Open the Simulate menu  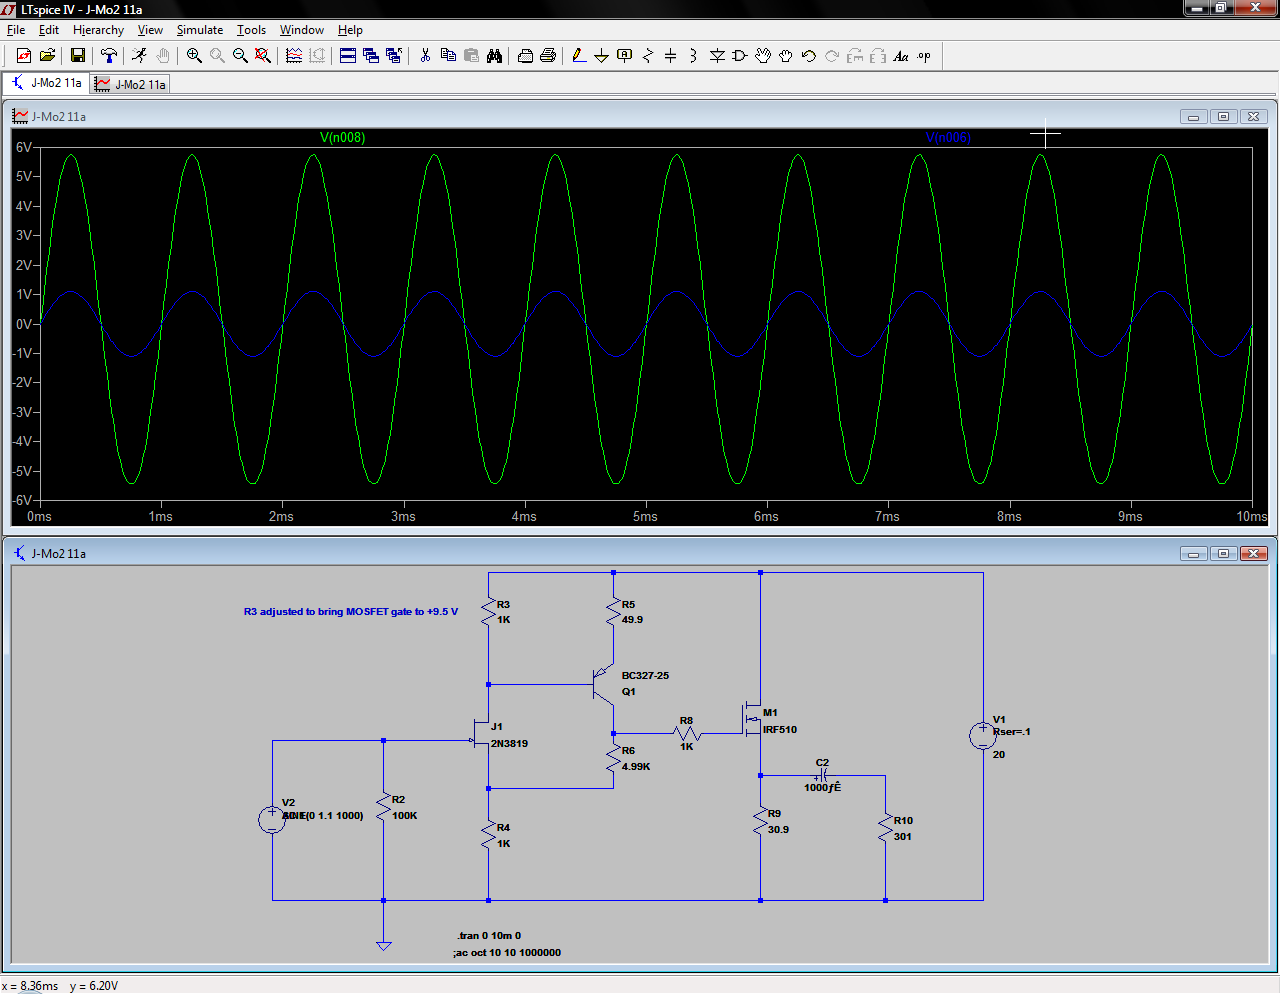(x=200, y=30)
